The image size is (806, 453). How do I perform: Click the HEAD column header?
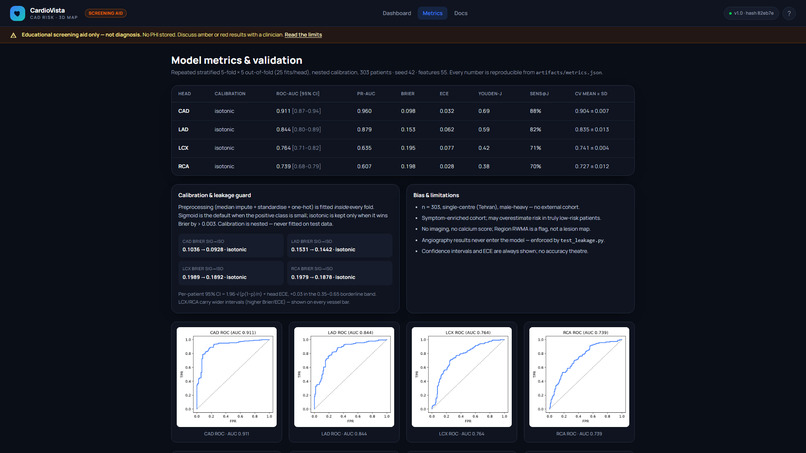pyautogui.click(x=185, y=94)
